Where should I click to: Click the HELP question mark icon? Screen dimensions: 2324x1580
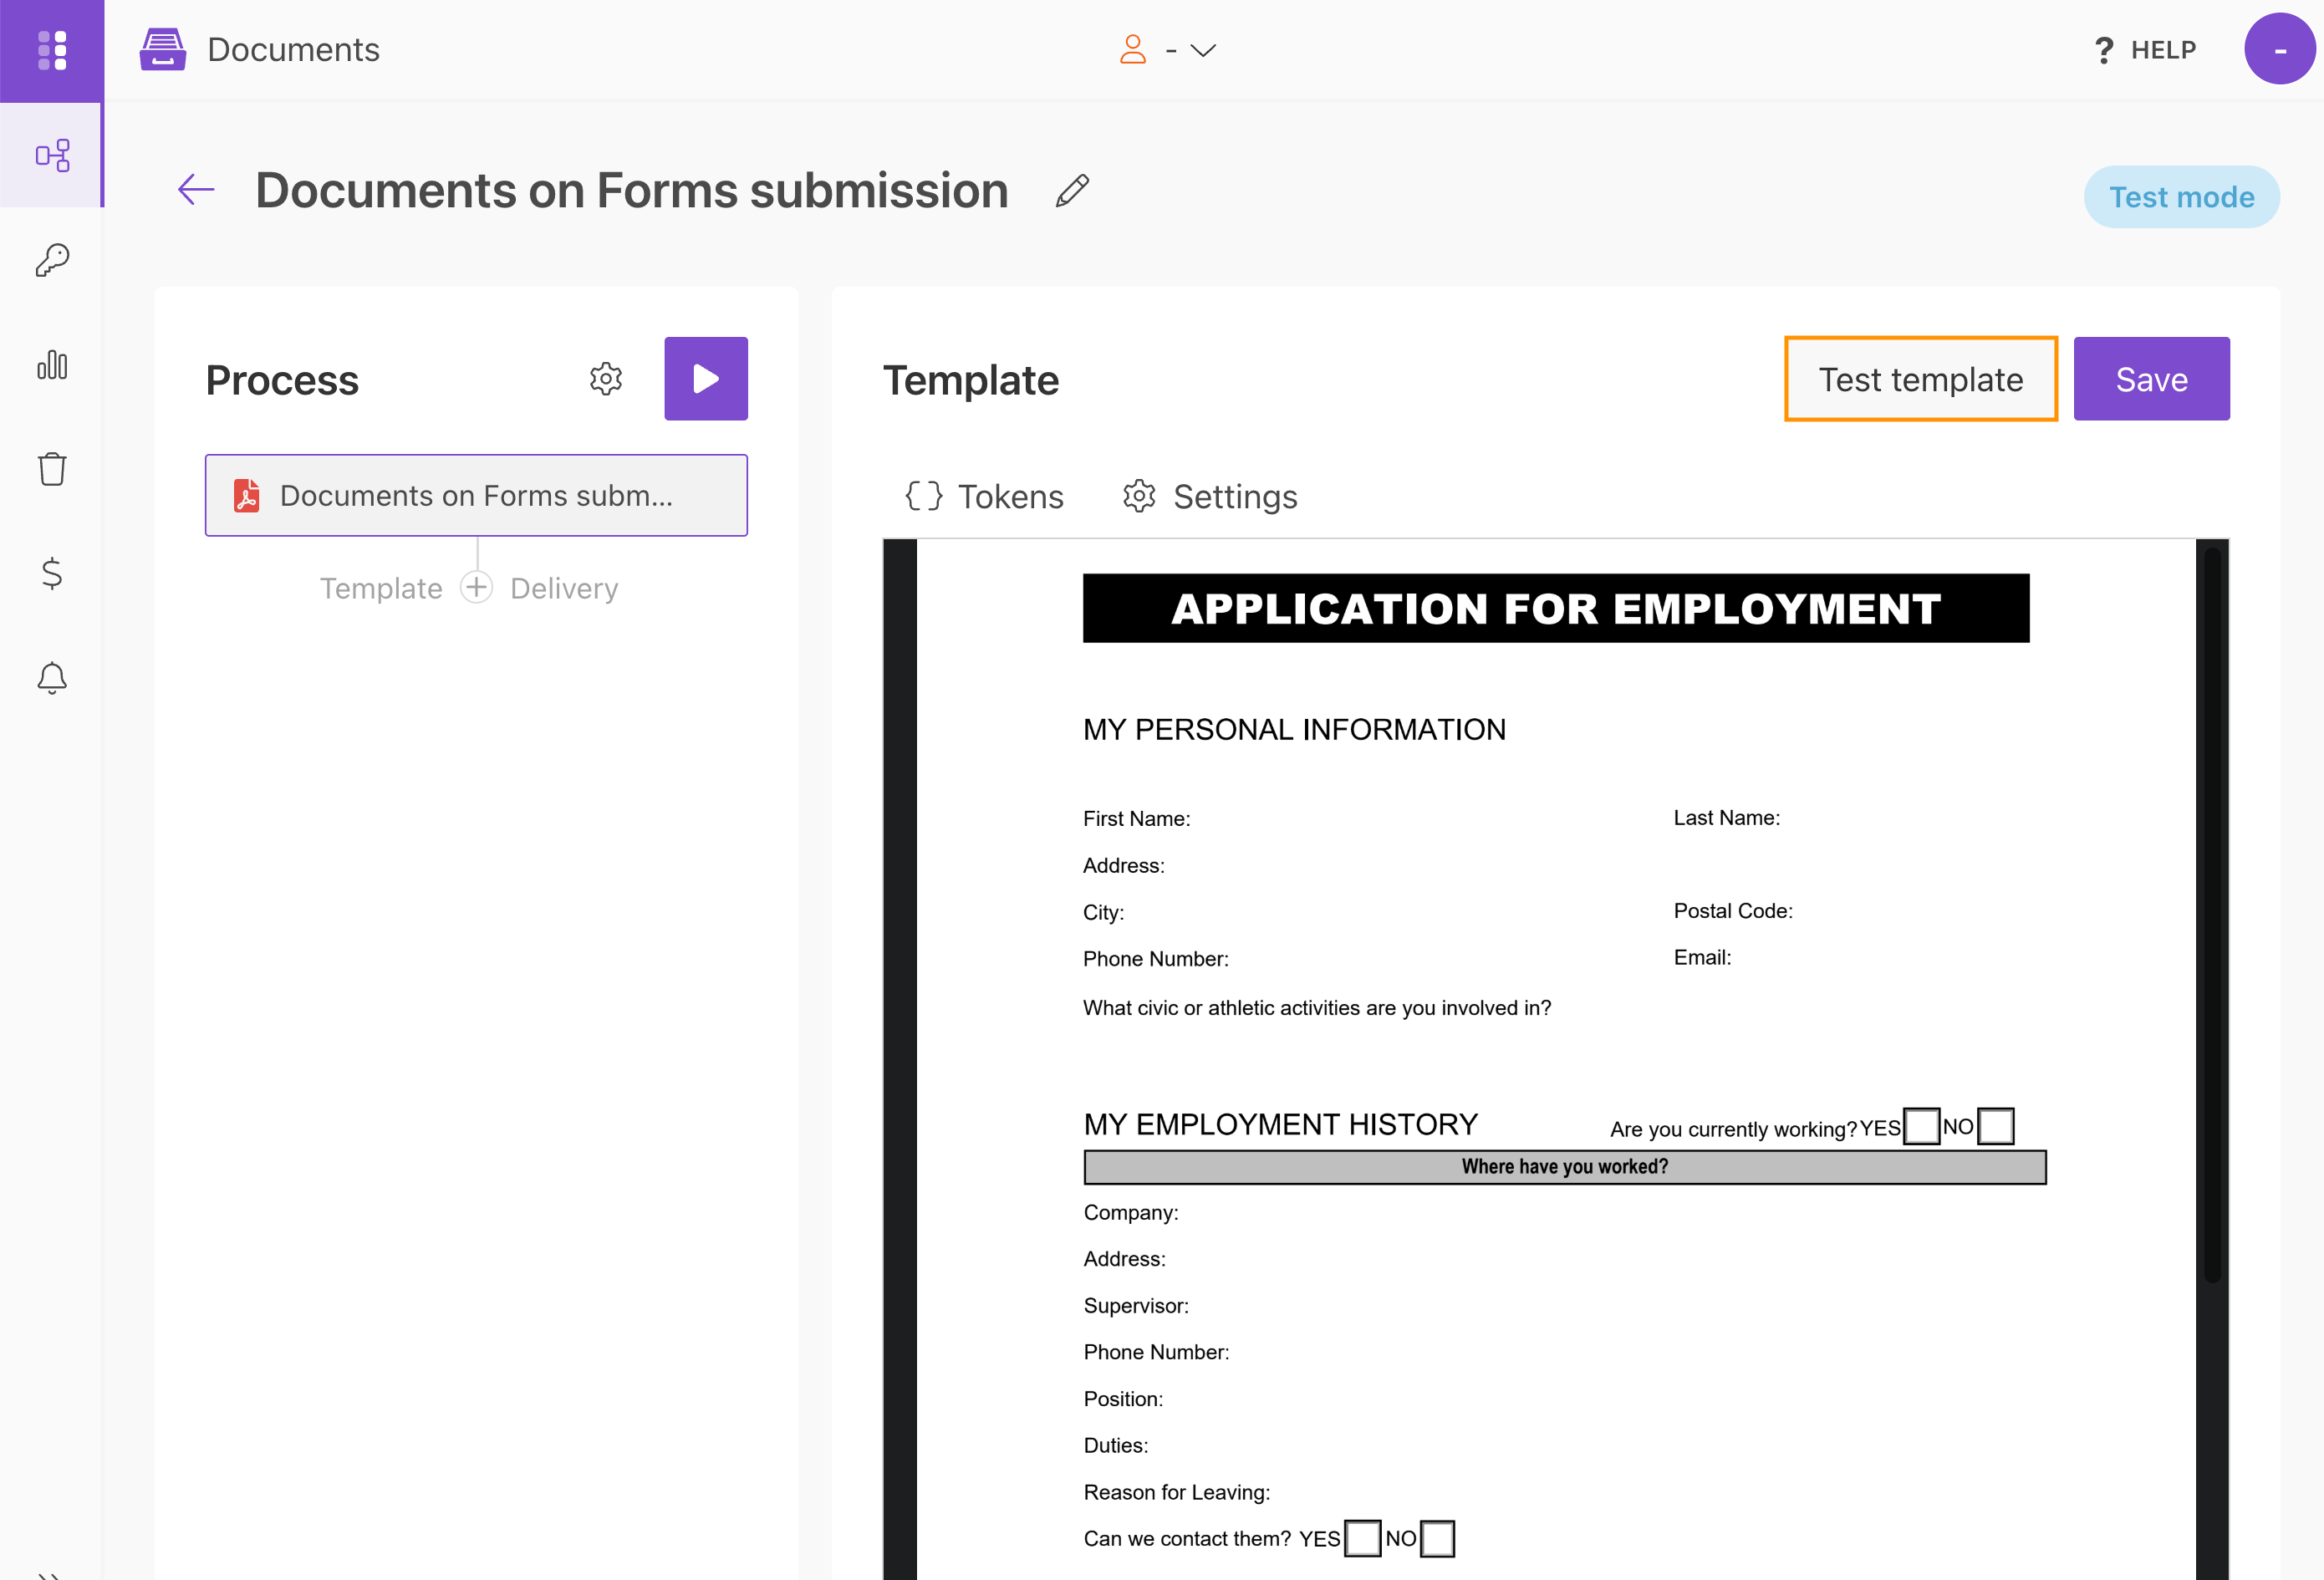pyautogui.click(x=2104, y=50)
